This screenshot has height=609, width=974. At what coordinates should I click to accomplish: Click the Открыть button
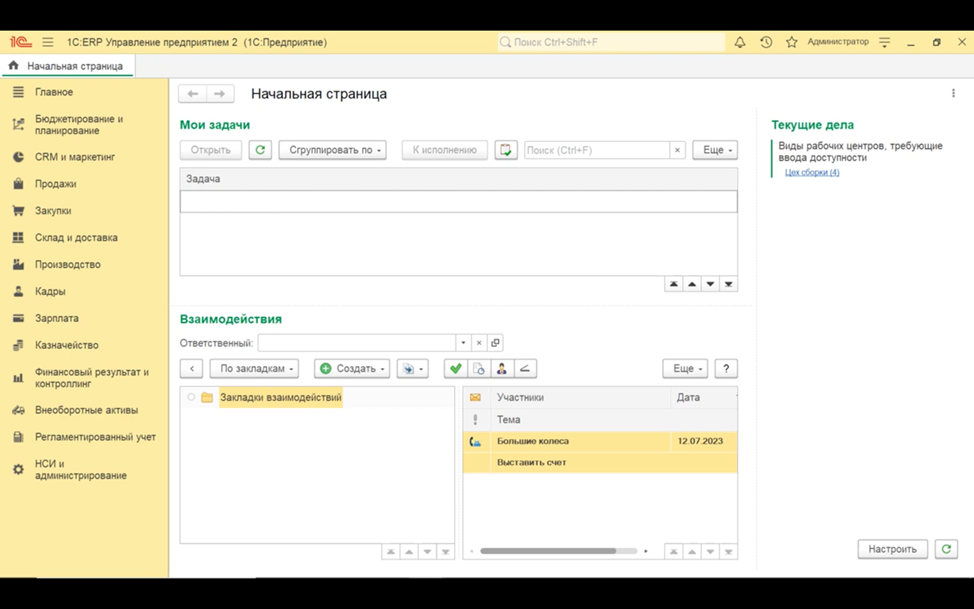[211, 150]
